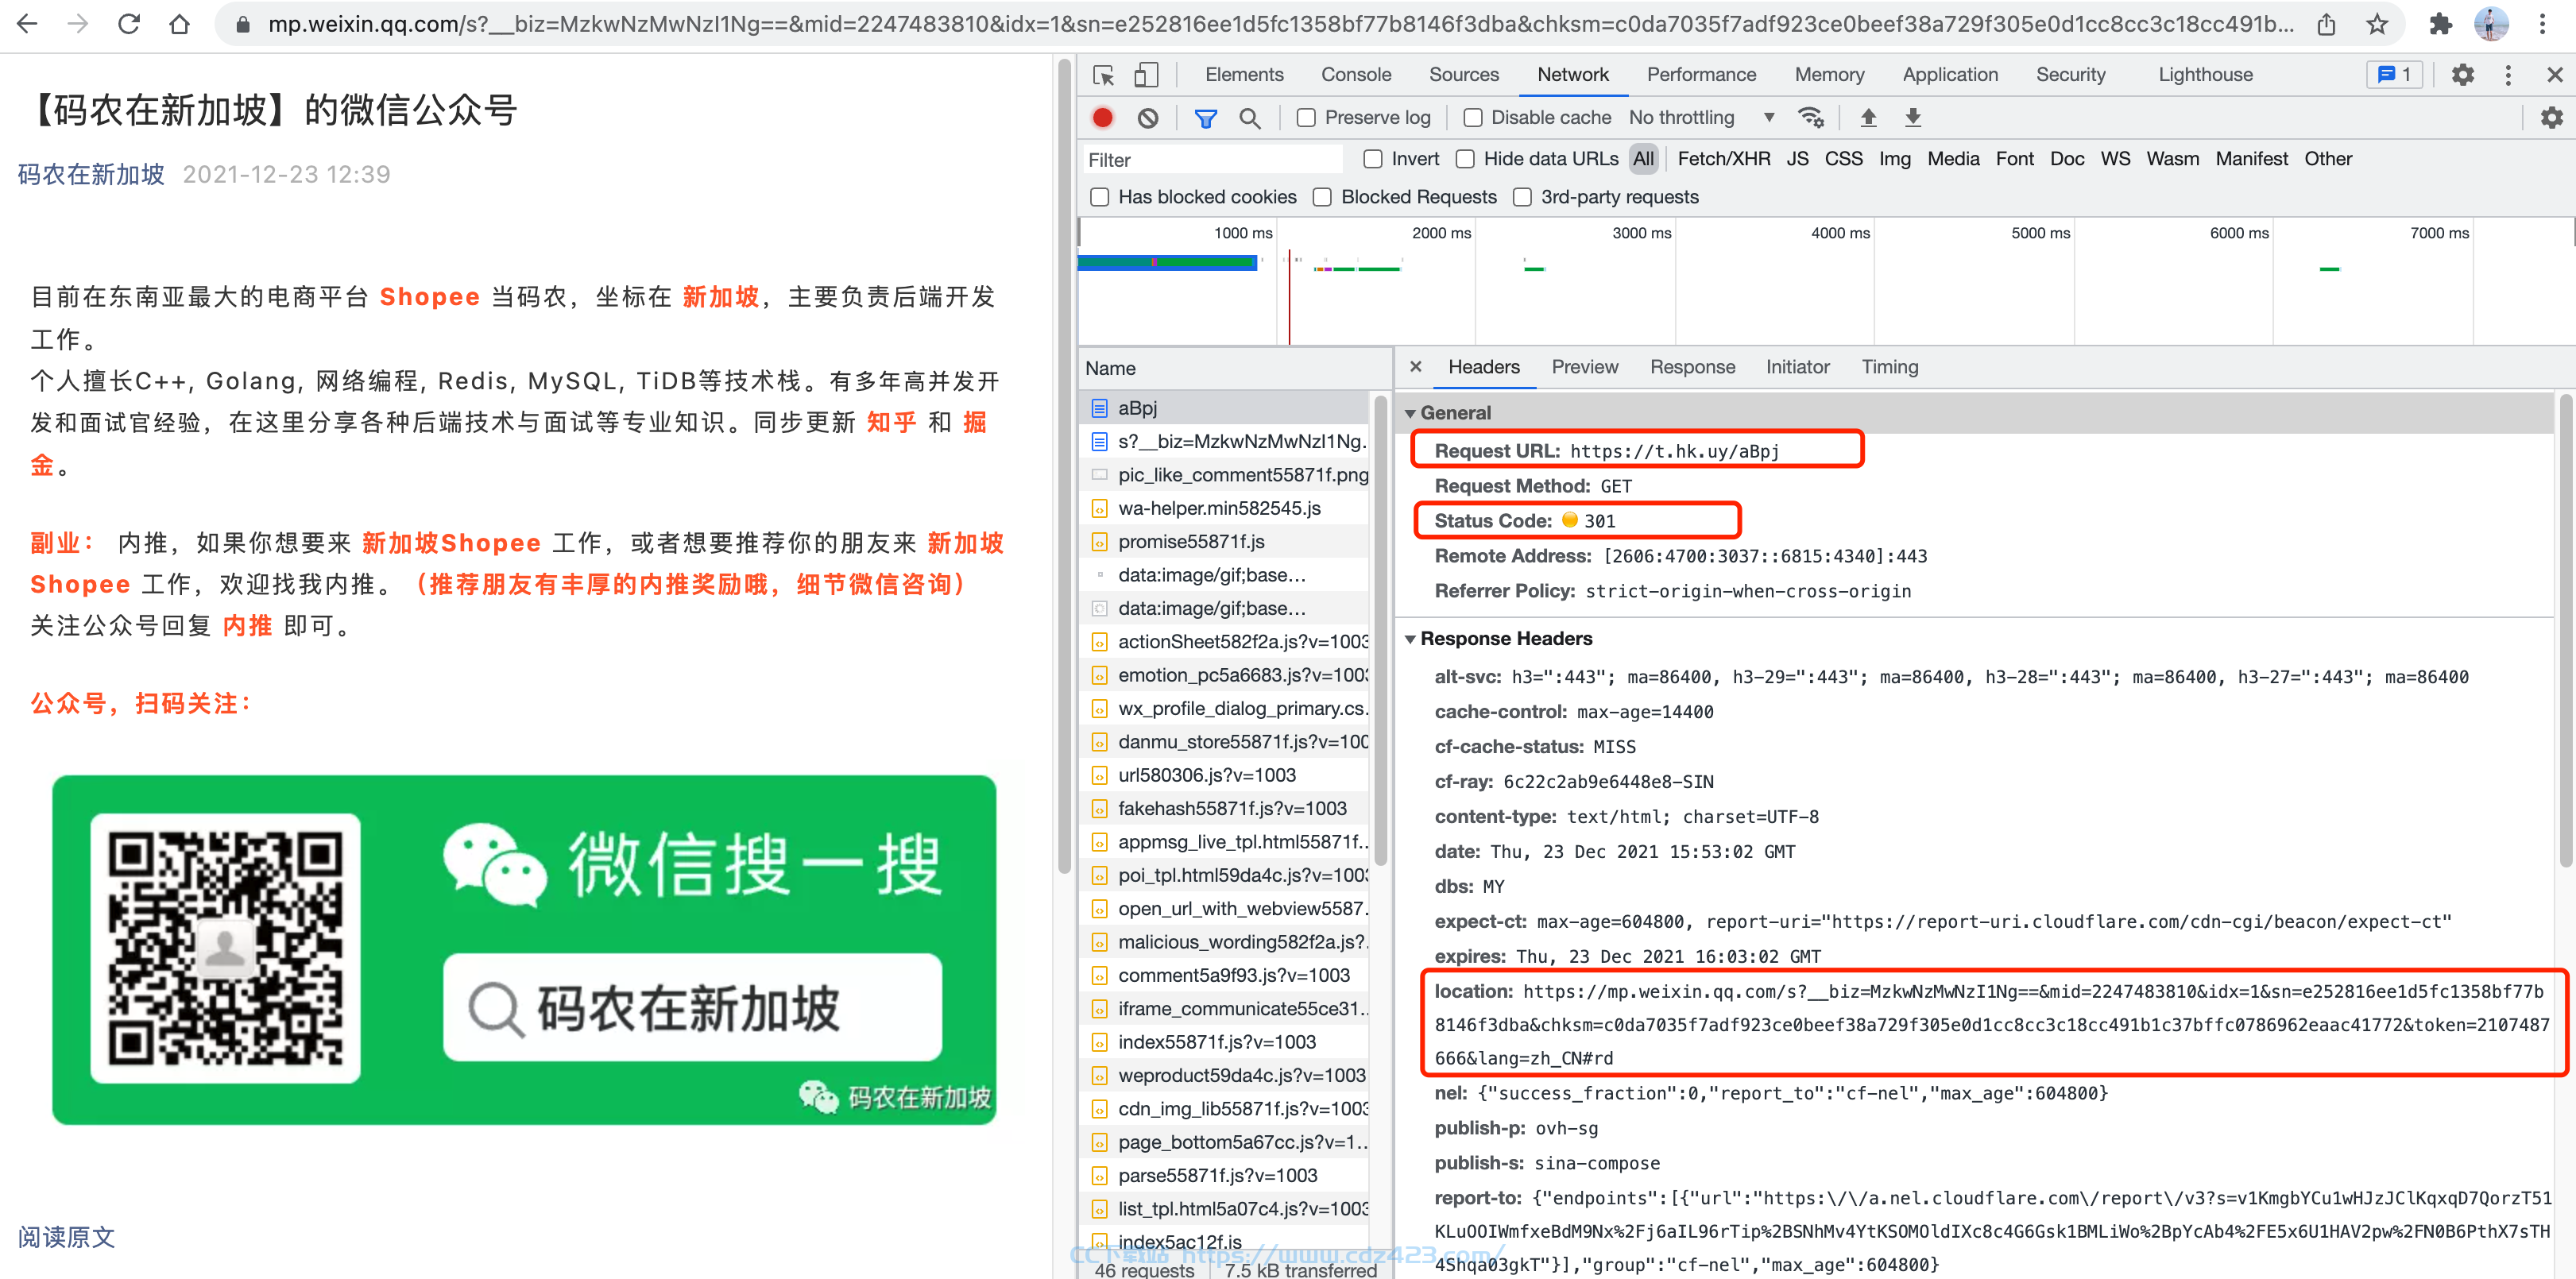This screenshot has width=2576, height=1279.
Task: Clear the network log
Action: pyautogui.click(x=1148, y=118)
